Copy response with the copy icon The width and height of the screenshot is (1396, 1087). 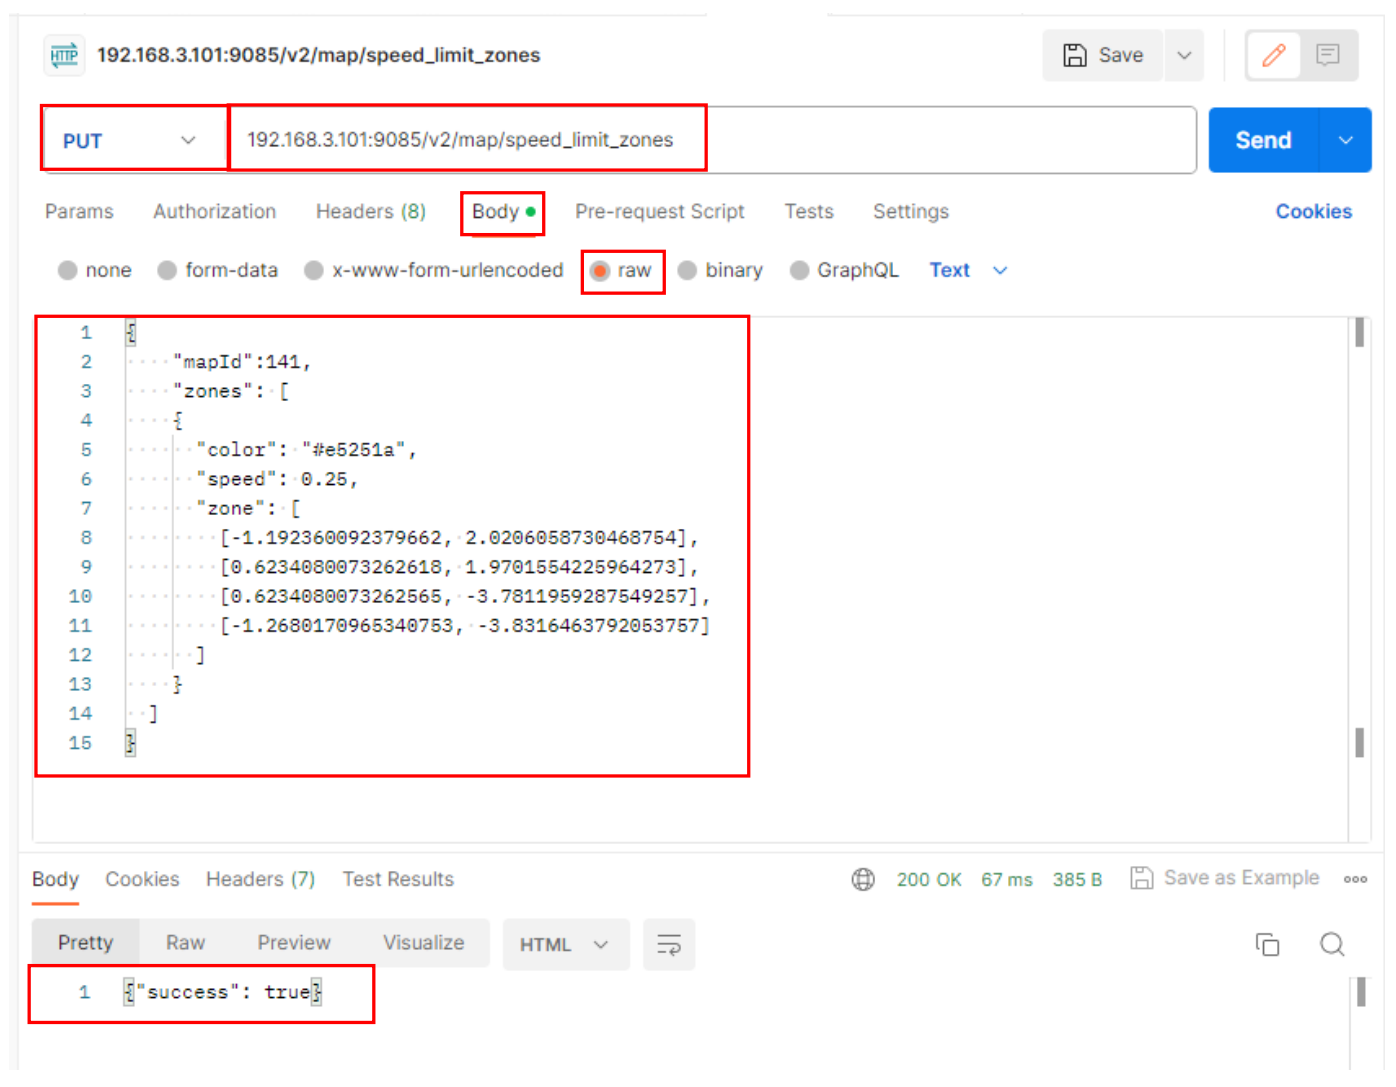(x=1267, y=944)
